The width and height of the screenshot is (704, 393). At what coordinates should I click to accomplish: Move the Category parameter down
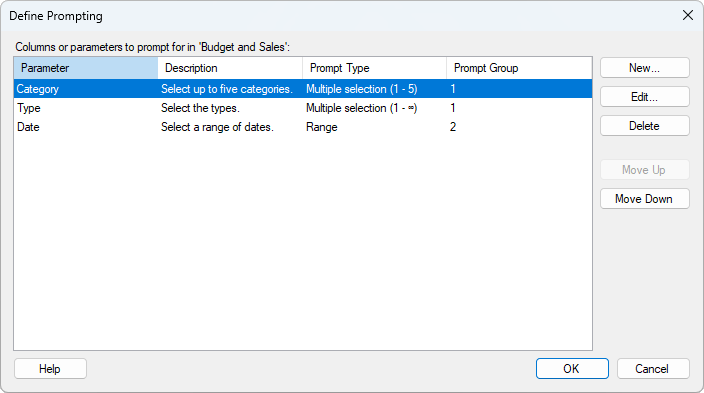click(x=644, y=199)
